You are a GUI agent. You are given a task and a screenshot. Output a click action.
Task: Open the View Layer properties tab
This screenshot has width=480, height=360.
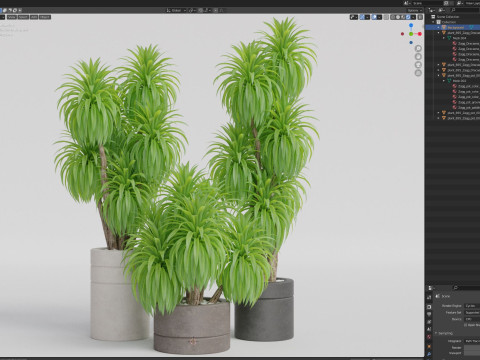click(429, 322)
